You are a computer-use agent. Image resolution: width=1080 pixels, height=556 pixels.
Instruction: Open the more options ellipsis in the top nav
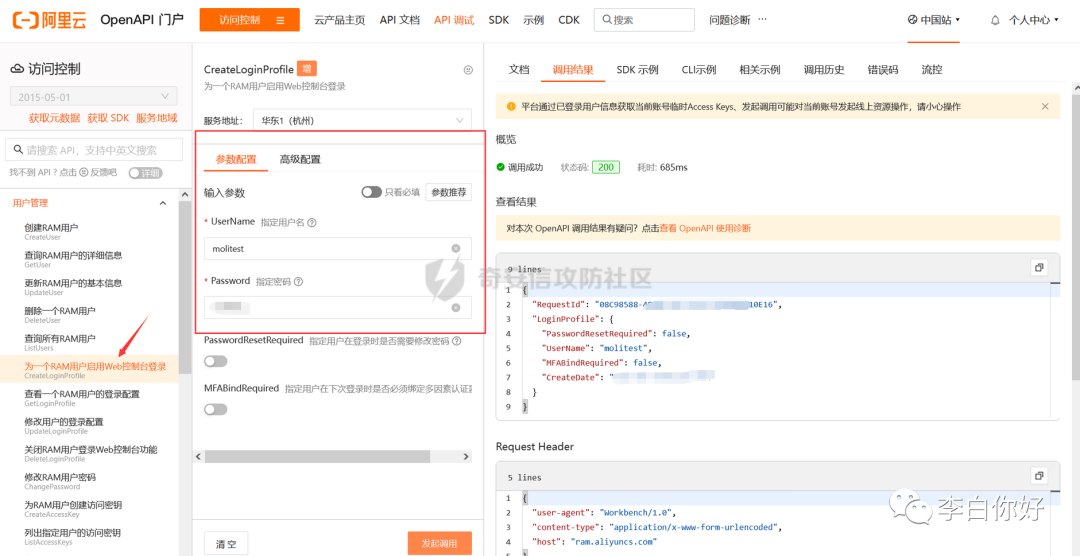pyautogui.click(x=762, y=20)
